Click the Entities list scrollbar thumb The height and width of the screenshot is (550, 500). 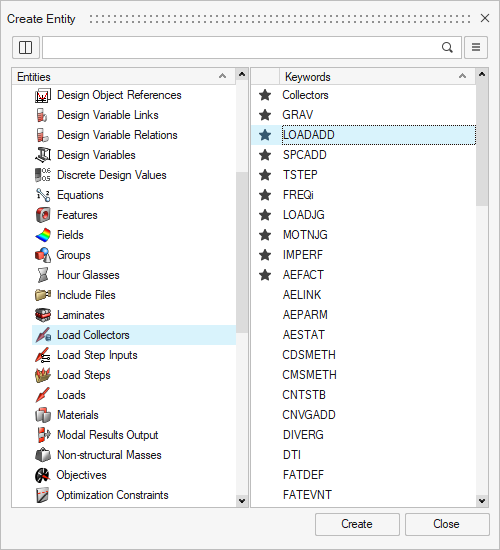pos(242,252)
